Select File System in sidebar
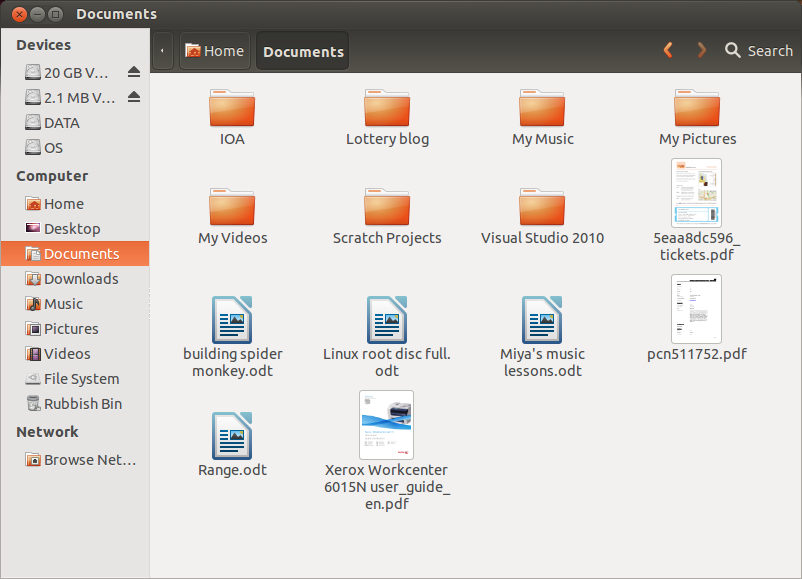802x579 pixels. [81, 379]
